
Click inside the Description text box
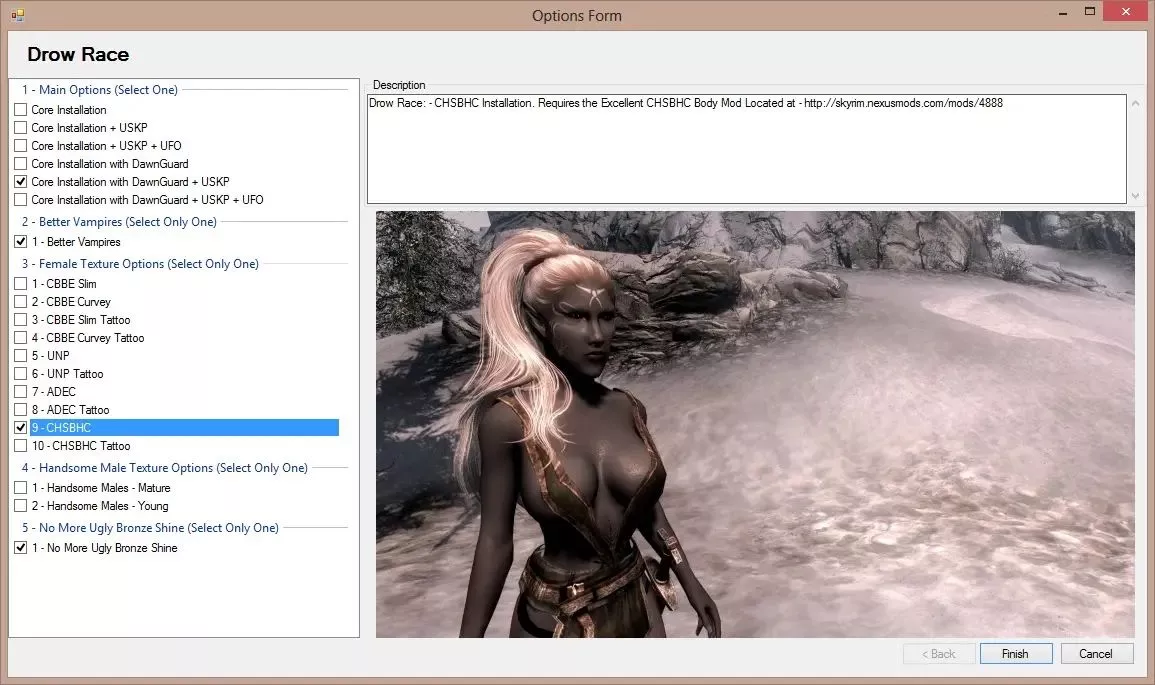pos(746,149)
